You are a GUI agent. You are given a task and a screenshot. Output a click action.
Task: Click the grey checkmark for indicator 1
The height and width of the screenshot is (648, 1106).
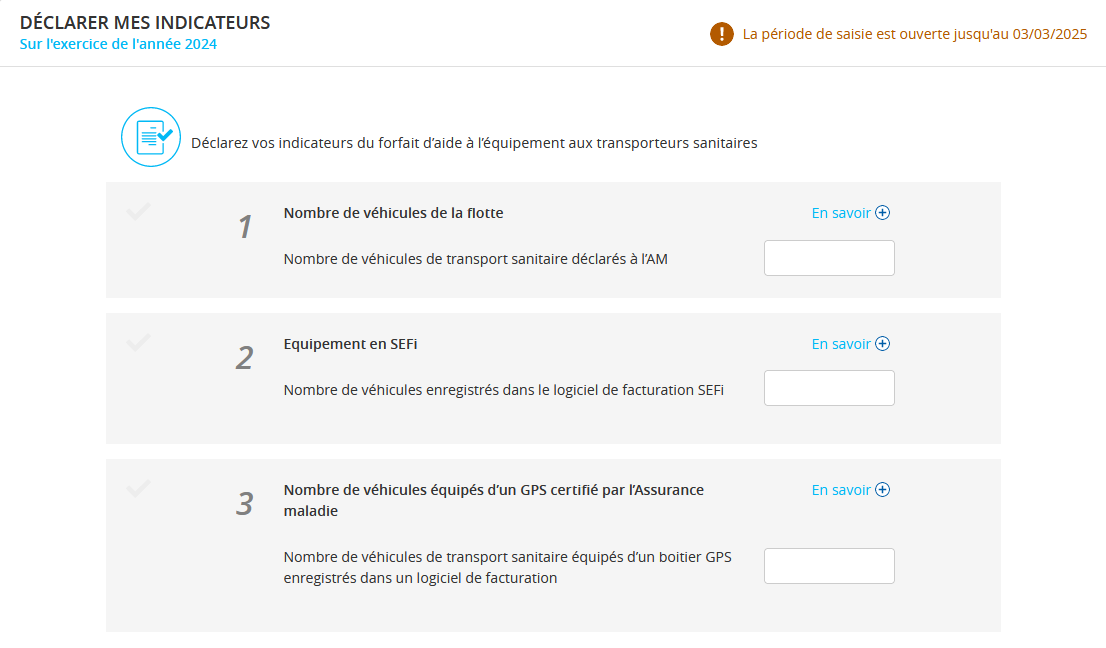pos(138,211)
